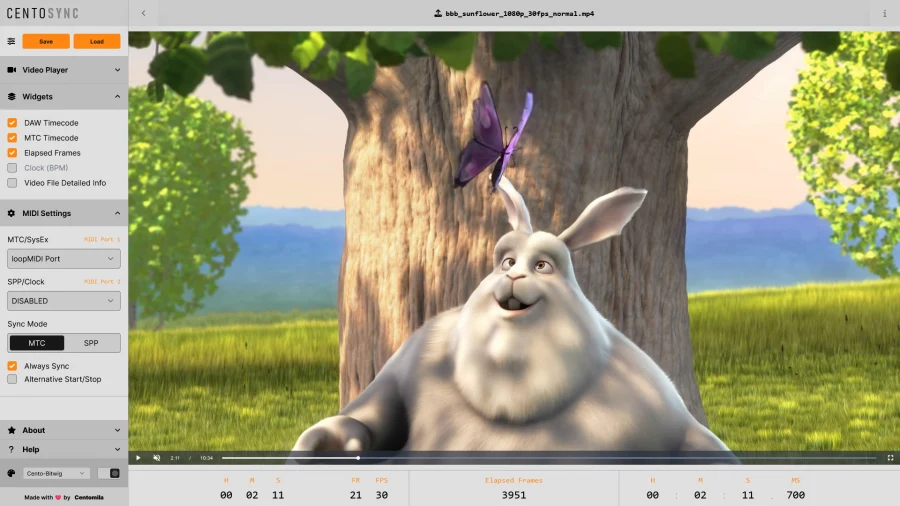
Task: Expand the Help section
Action: [x=118, y=449]
